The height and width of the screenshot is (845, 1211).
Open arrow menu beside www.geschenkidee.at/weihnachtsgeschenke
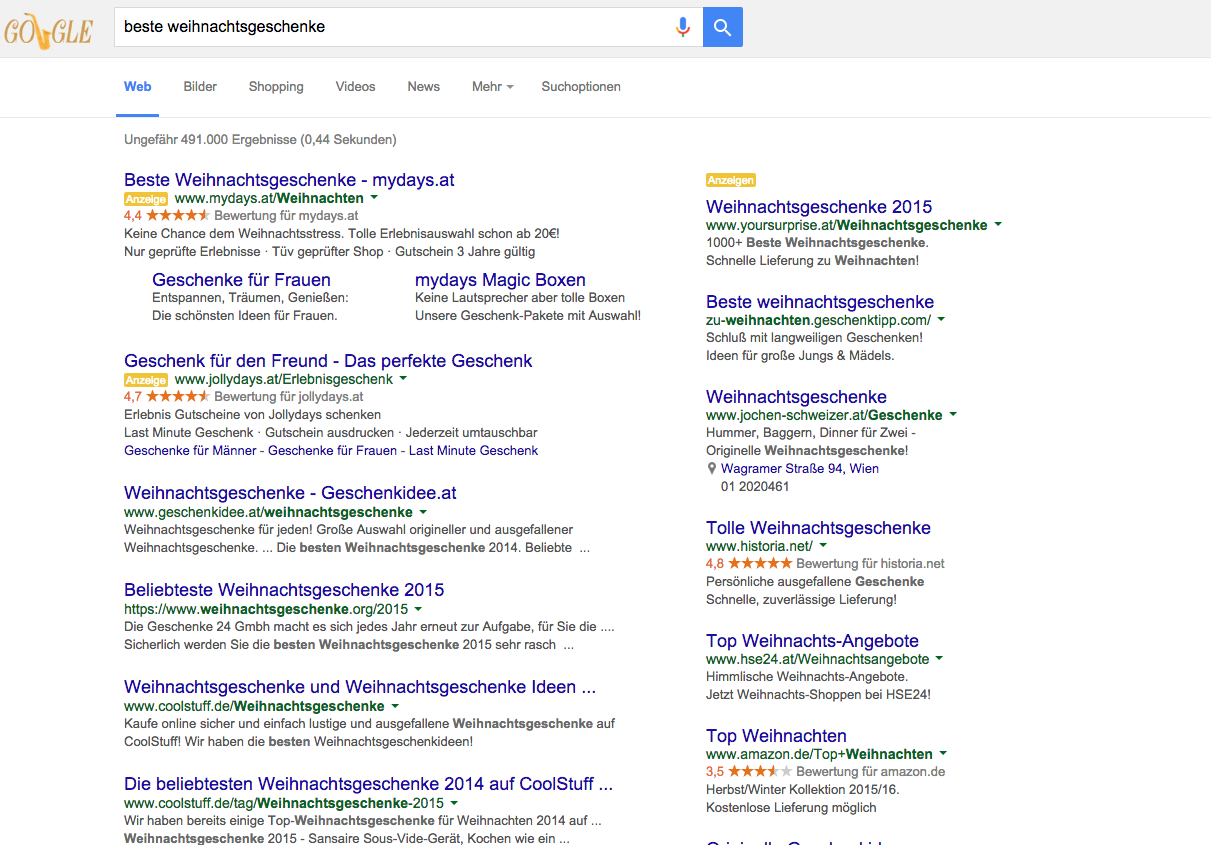(422, 511)
